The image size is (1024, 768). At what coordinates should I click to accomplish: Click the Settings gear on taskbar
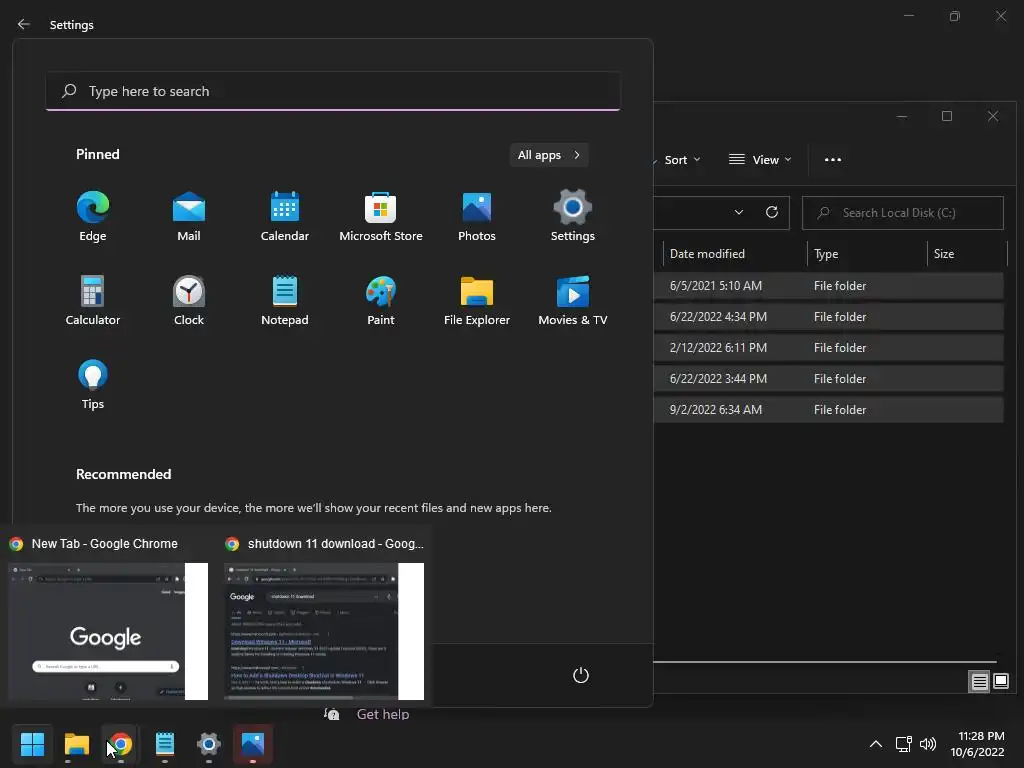tap(209, 744)
